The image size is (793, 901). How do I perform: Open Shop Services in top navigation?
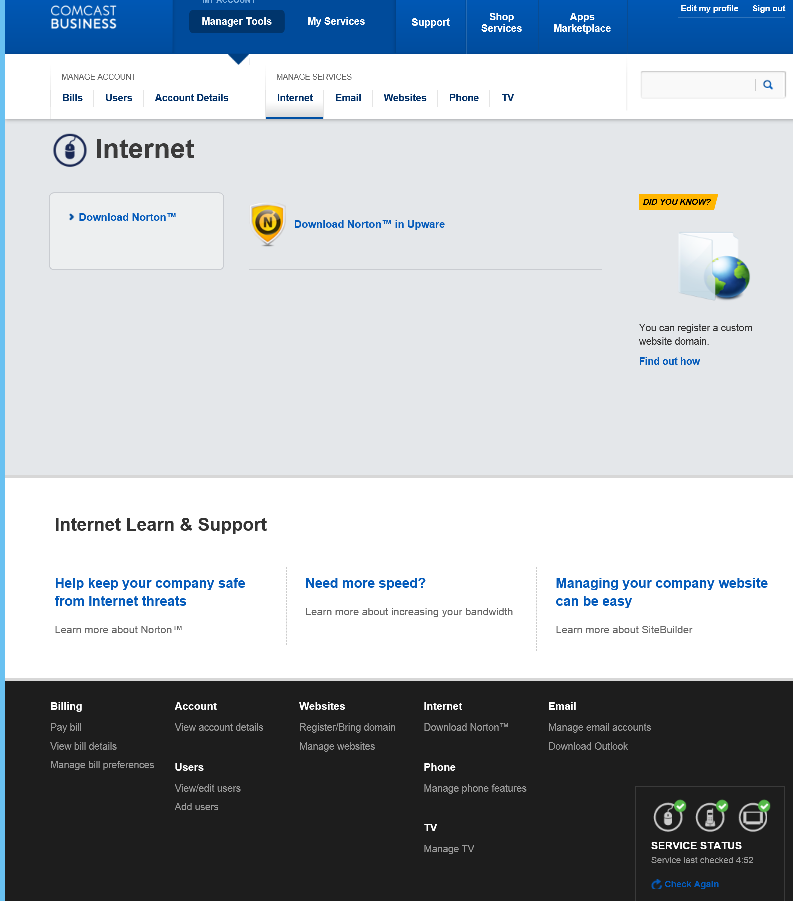(x=501, y=22)
